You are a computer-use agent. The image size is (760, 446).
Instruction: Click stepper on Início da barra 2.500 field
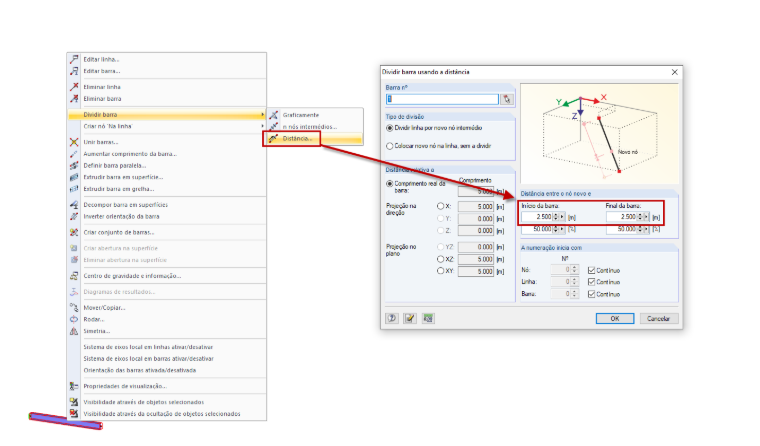[x=556, y=217]
